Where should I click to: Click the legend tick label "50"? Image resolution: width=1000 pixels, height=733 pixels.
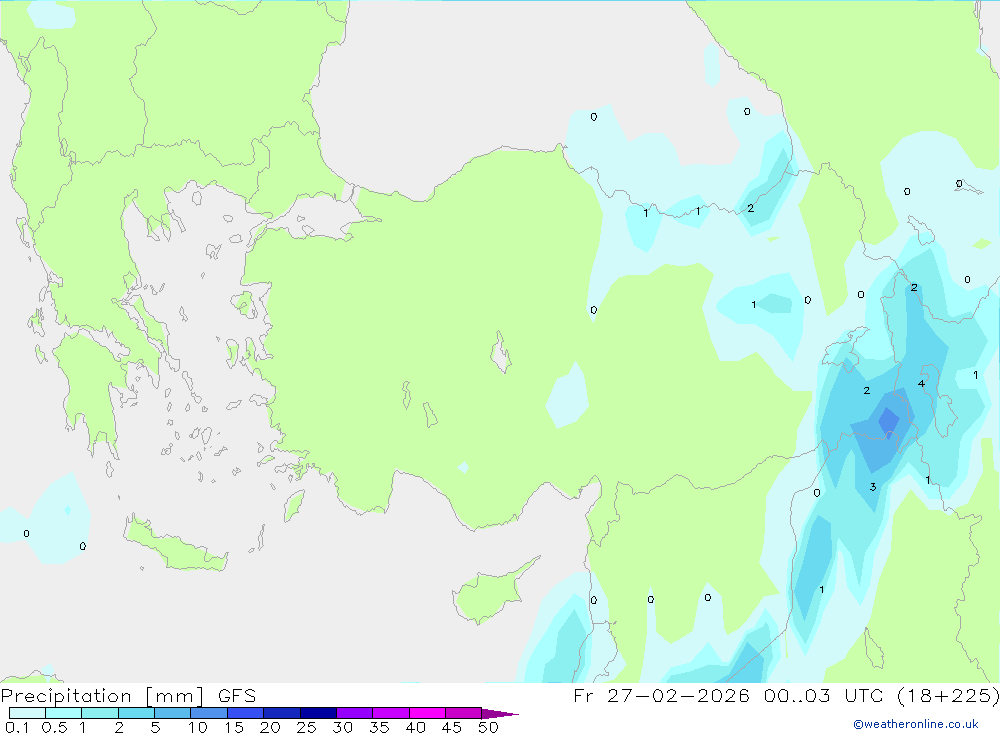tap(488, 727)
